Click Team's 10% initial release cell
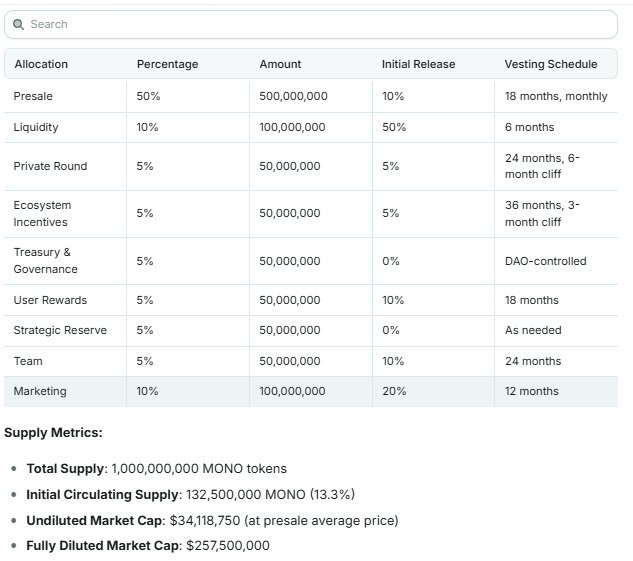The height and width of the screenshot is (561, 633). (x=433, y=361)
